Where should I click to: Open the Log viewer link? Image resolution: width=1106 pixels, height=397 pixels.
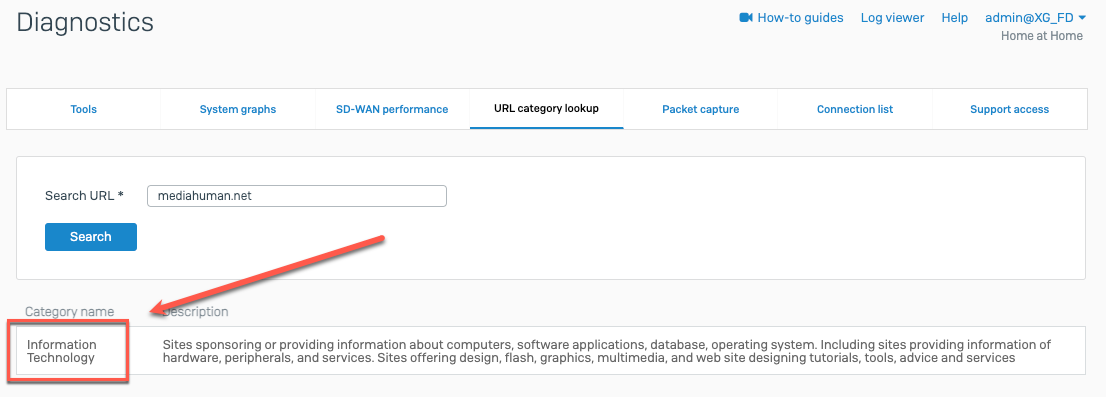tap(892, 18)
